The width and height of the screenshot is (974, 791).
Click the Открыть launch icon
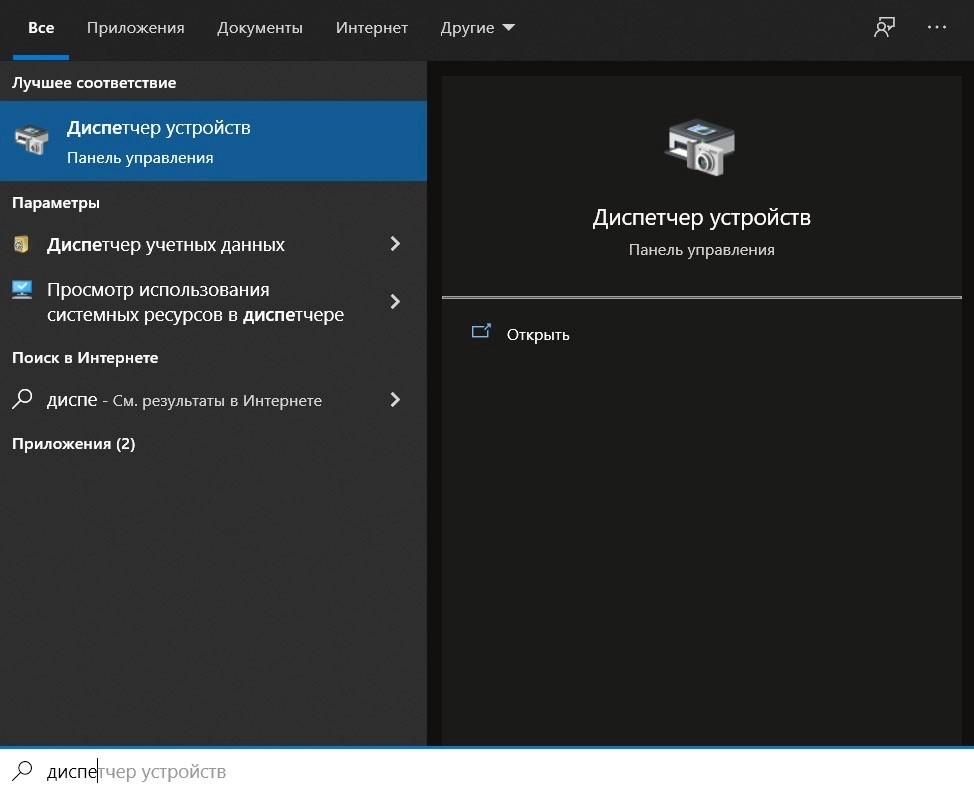[x=481, y=333]
